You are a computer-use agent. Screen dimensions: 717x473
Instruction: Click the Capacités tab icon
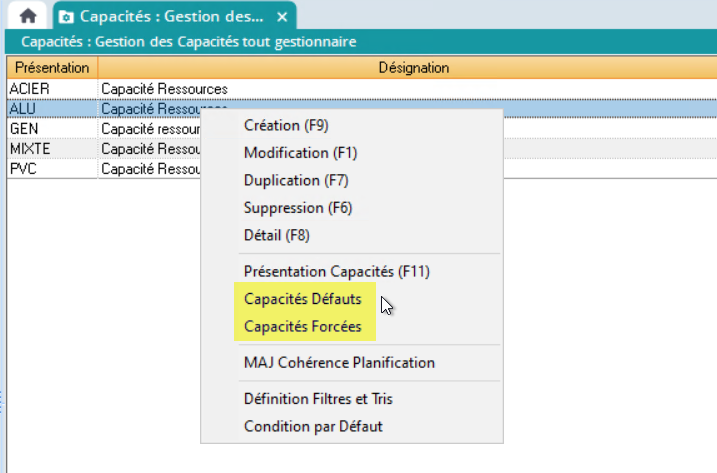(x=66, y=17)
